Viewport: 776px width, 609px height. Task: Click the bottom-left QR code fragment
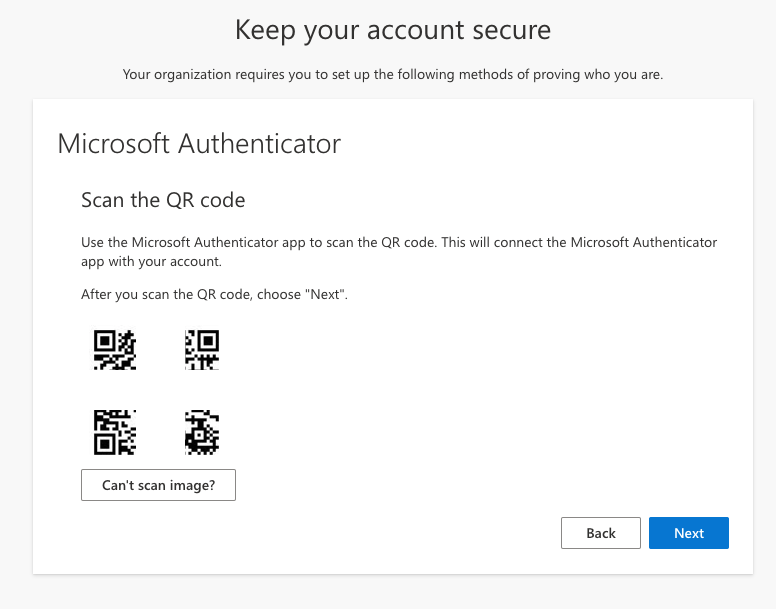pyautogui.click(x=115, y=431)
